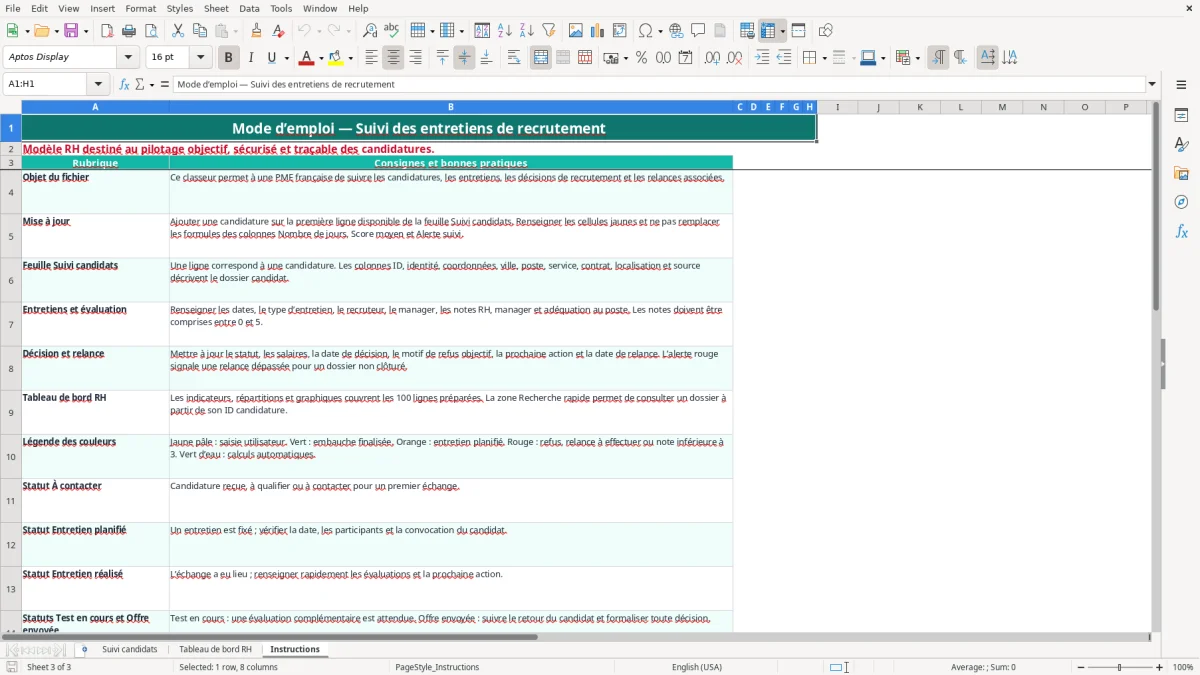Viewport: 1200px width, 675px height.
Task: Click the Copy icon
Action: point(199,31)
